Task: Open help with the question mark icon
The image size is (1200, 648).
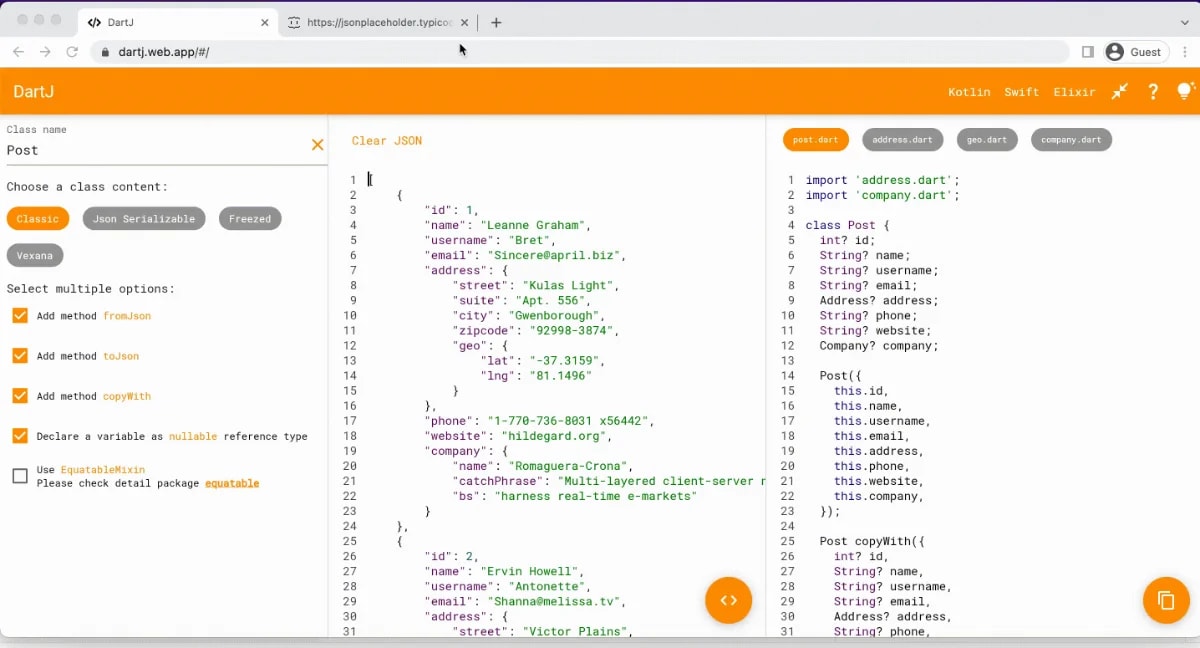Action: tap(1152, 91)
